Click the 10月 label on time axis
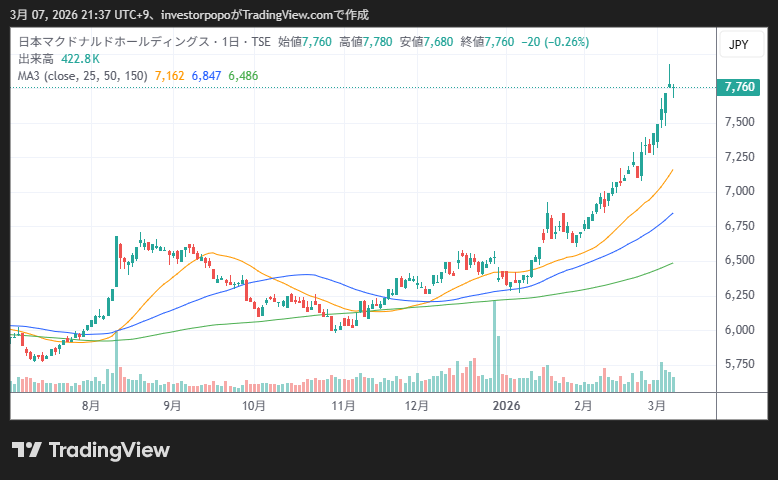This screenshot has height=480, width=778. point(254,406)
